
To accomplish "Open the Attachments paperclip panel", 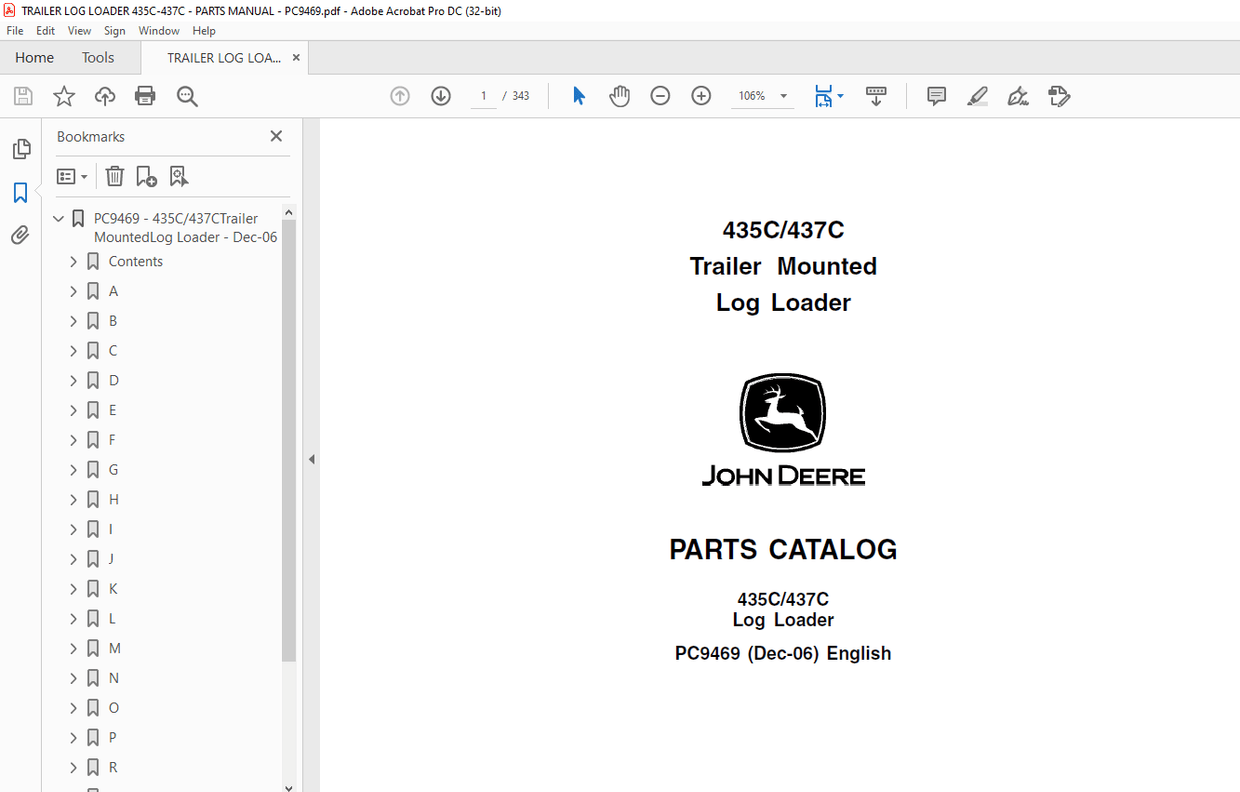I will [20, 235].
